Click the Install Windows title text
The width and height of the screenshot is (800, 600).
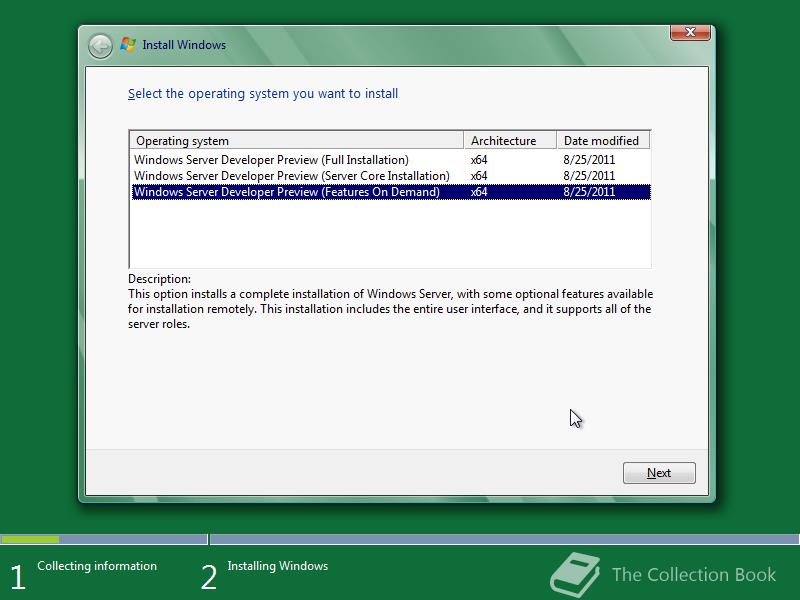tap(184, 45)
